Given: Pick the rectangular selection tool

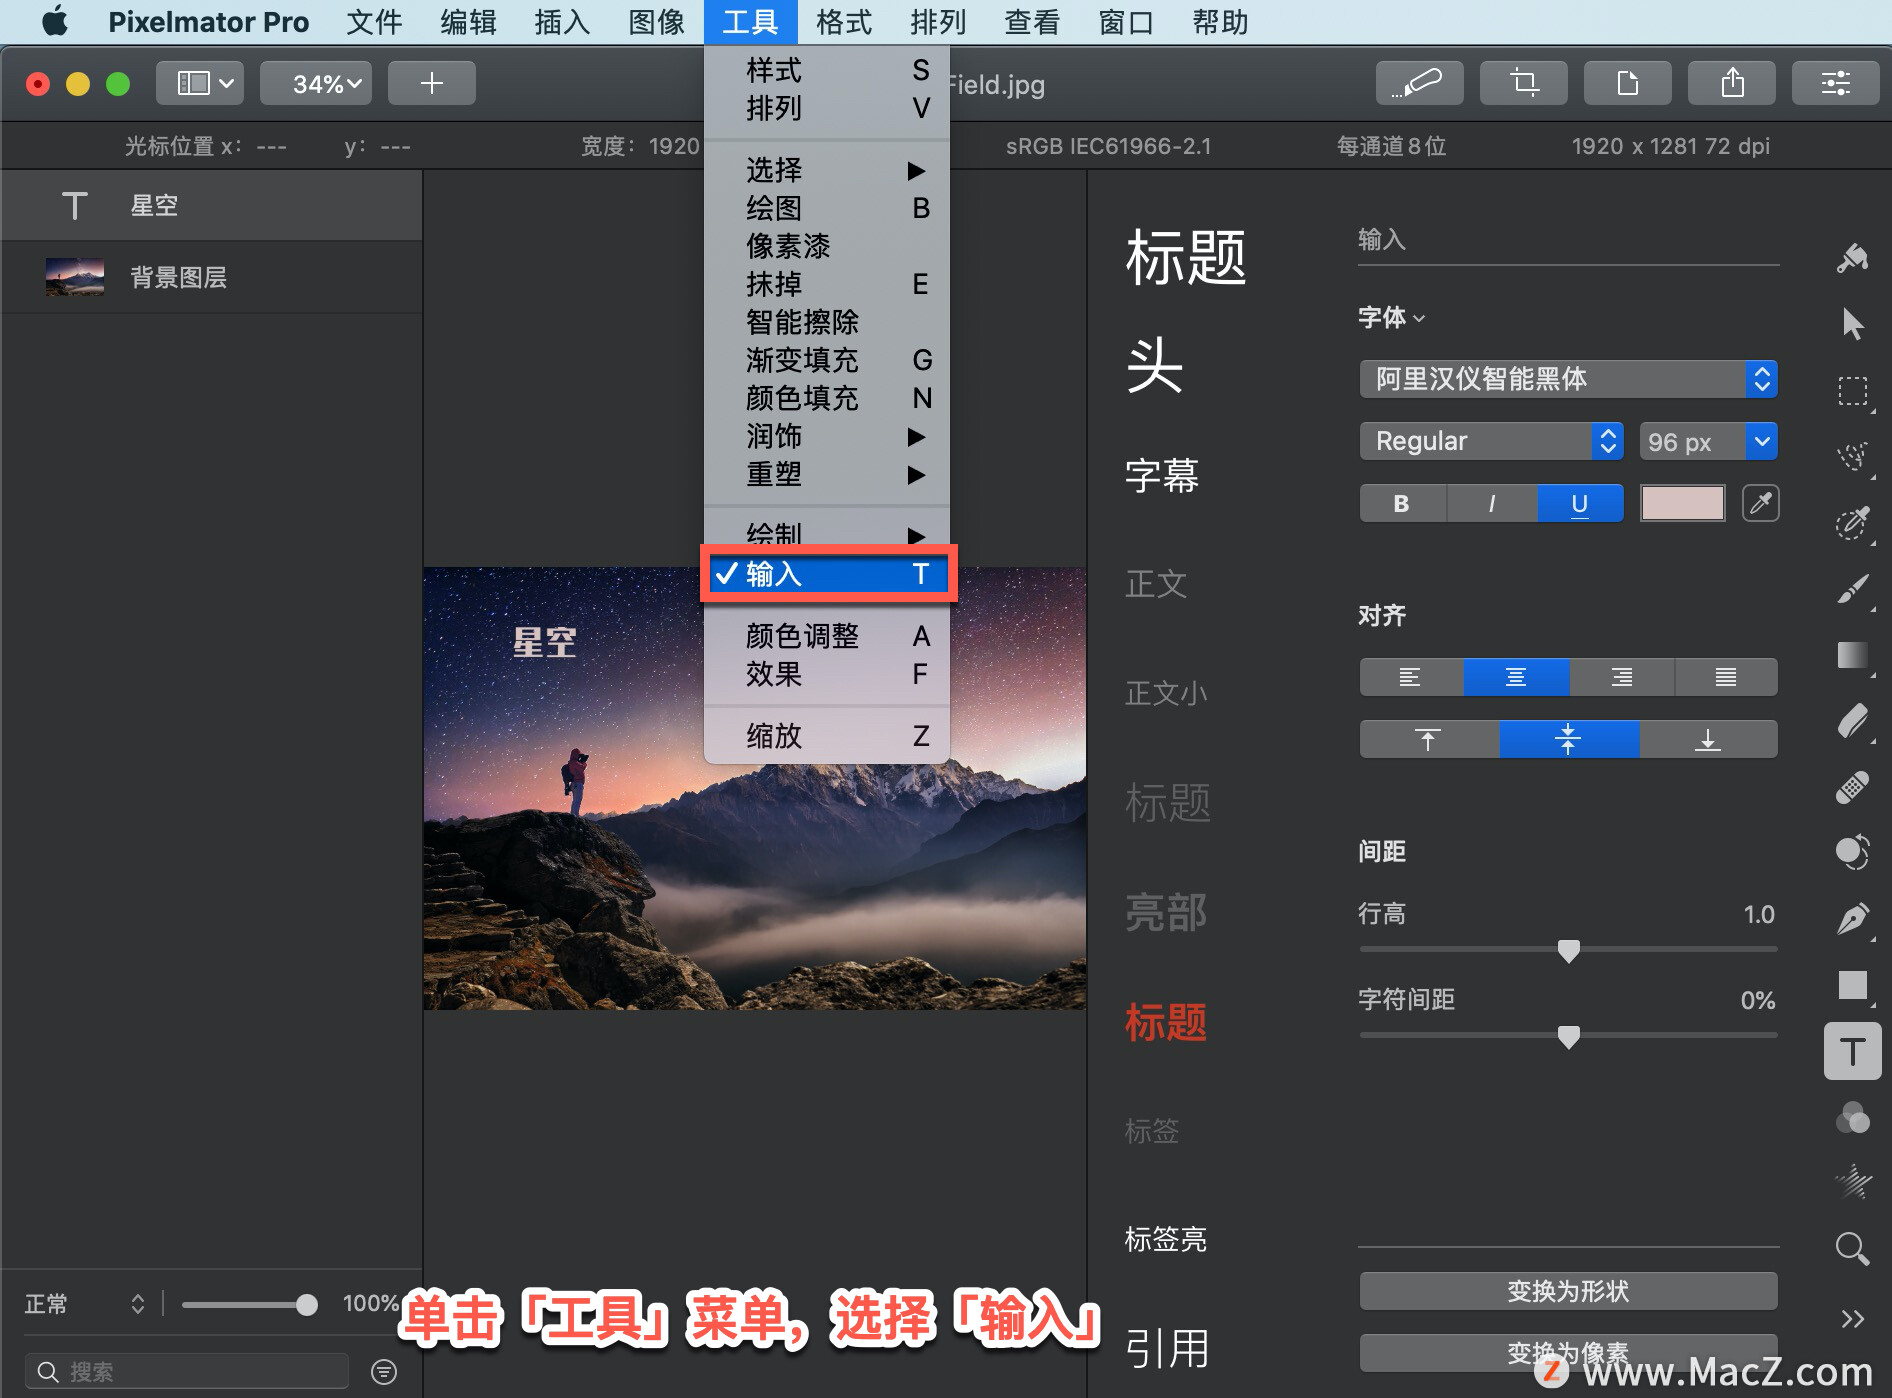Looking at the screenshot, I should (x=1852, y=390).
